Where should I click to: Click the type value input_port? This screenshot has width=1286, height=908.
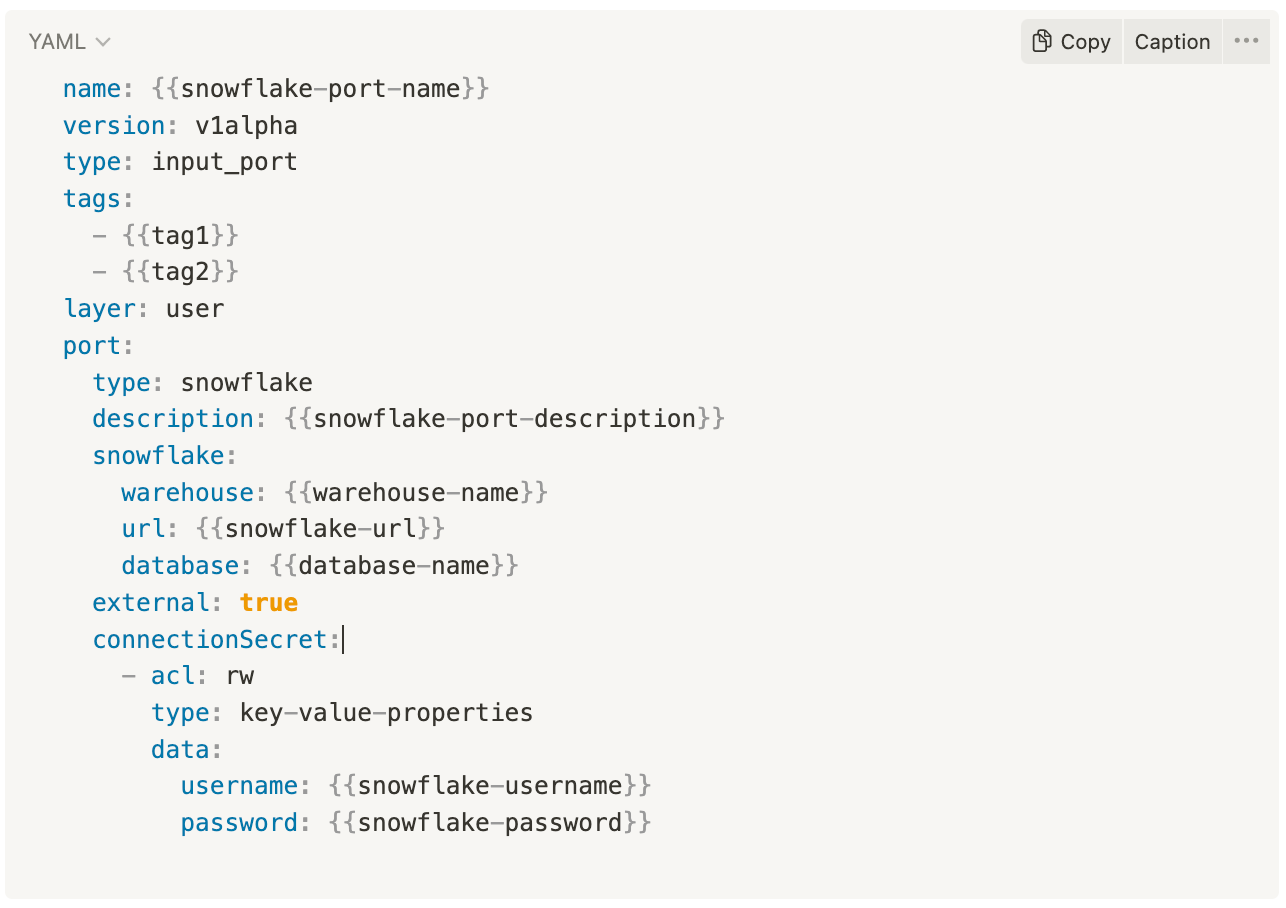(222, 161)
